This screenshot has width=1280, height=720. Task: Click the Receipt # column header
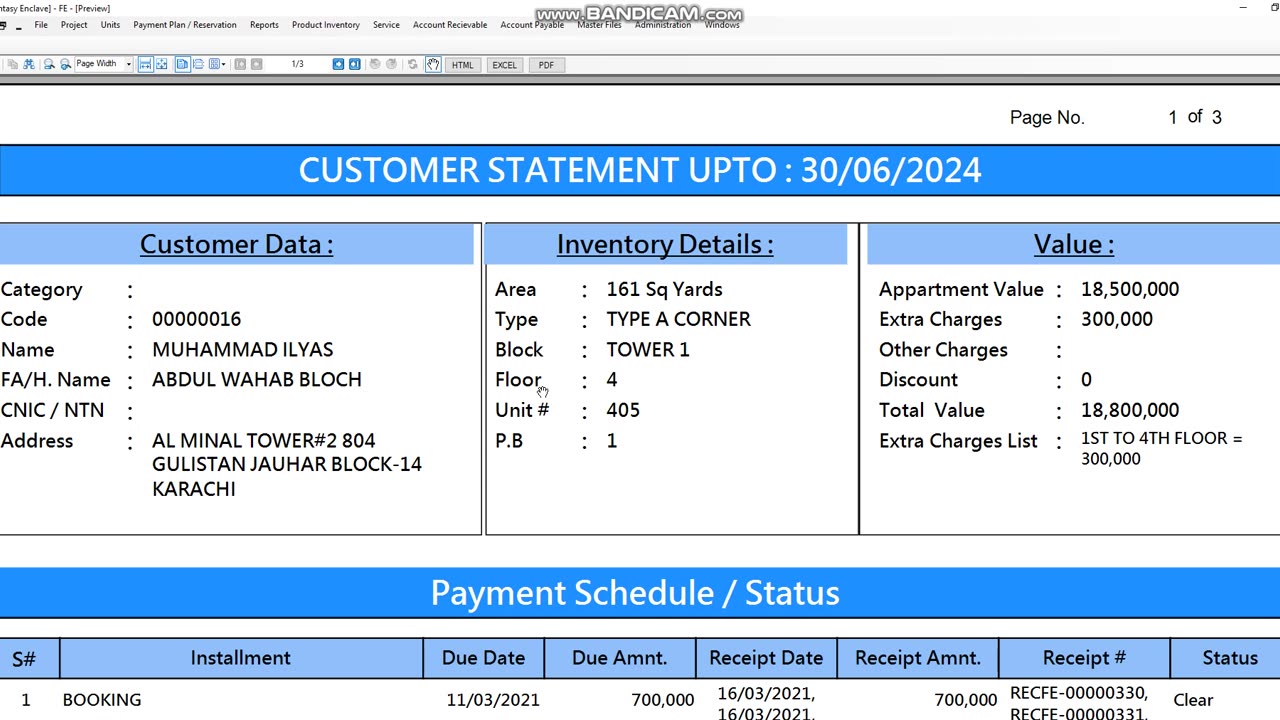(1084, 658)
